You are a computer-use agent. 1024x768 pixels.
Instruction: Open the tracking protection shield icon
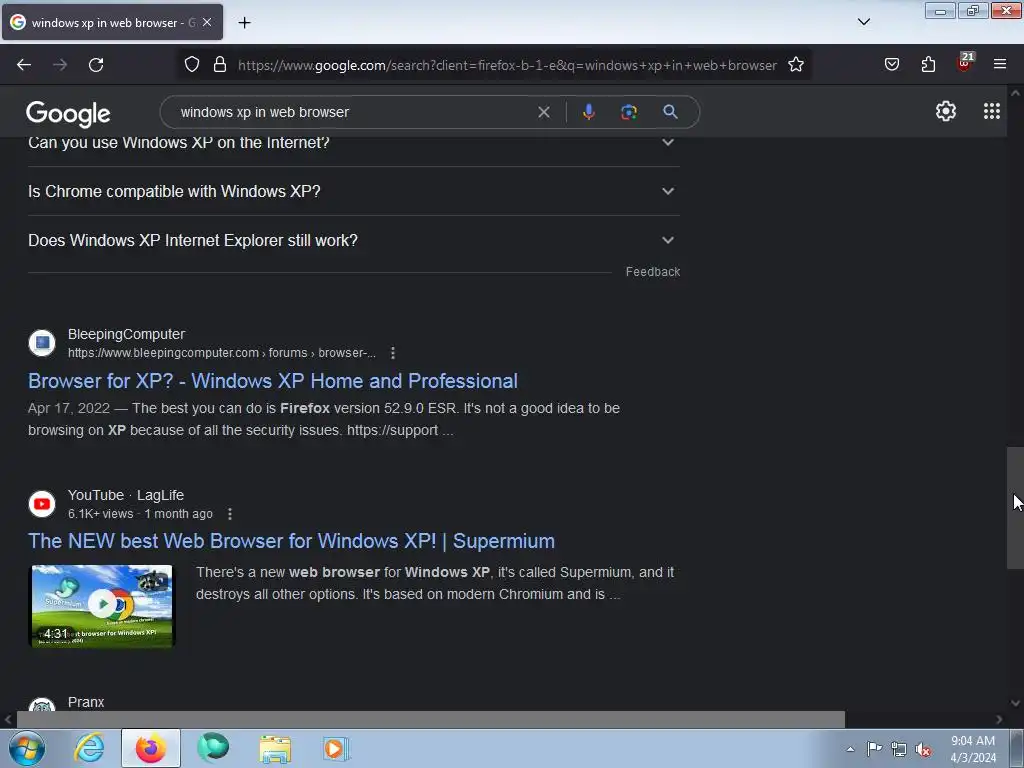point(191,65)
